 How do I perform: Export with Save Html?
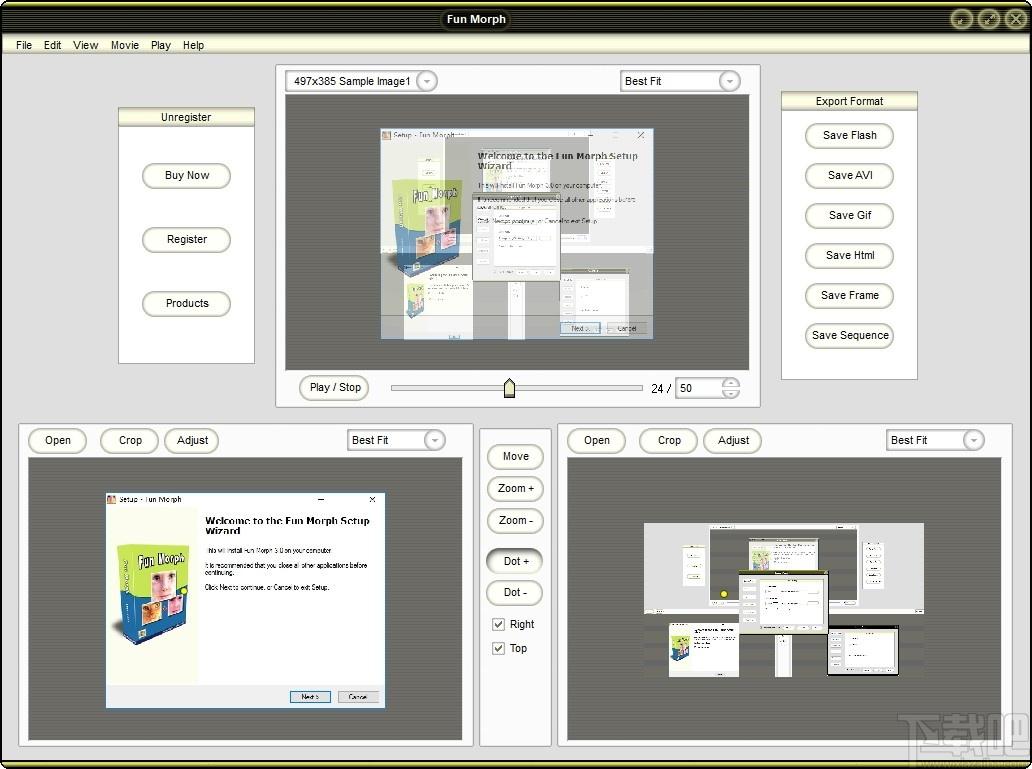[x=849, y=255]
